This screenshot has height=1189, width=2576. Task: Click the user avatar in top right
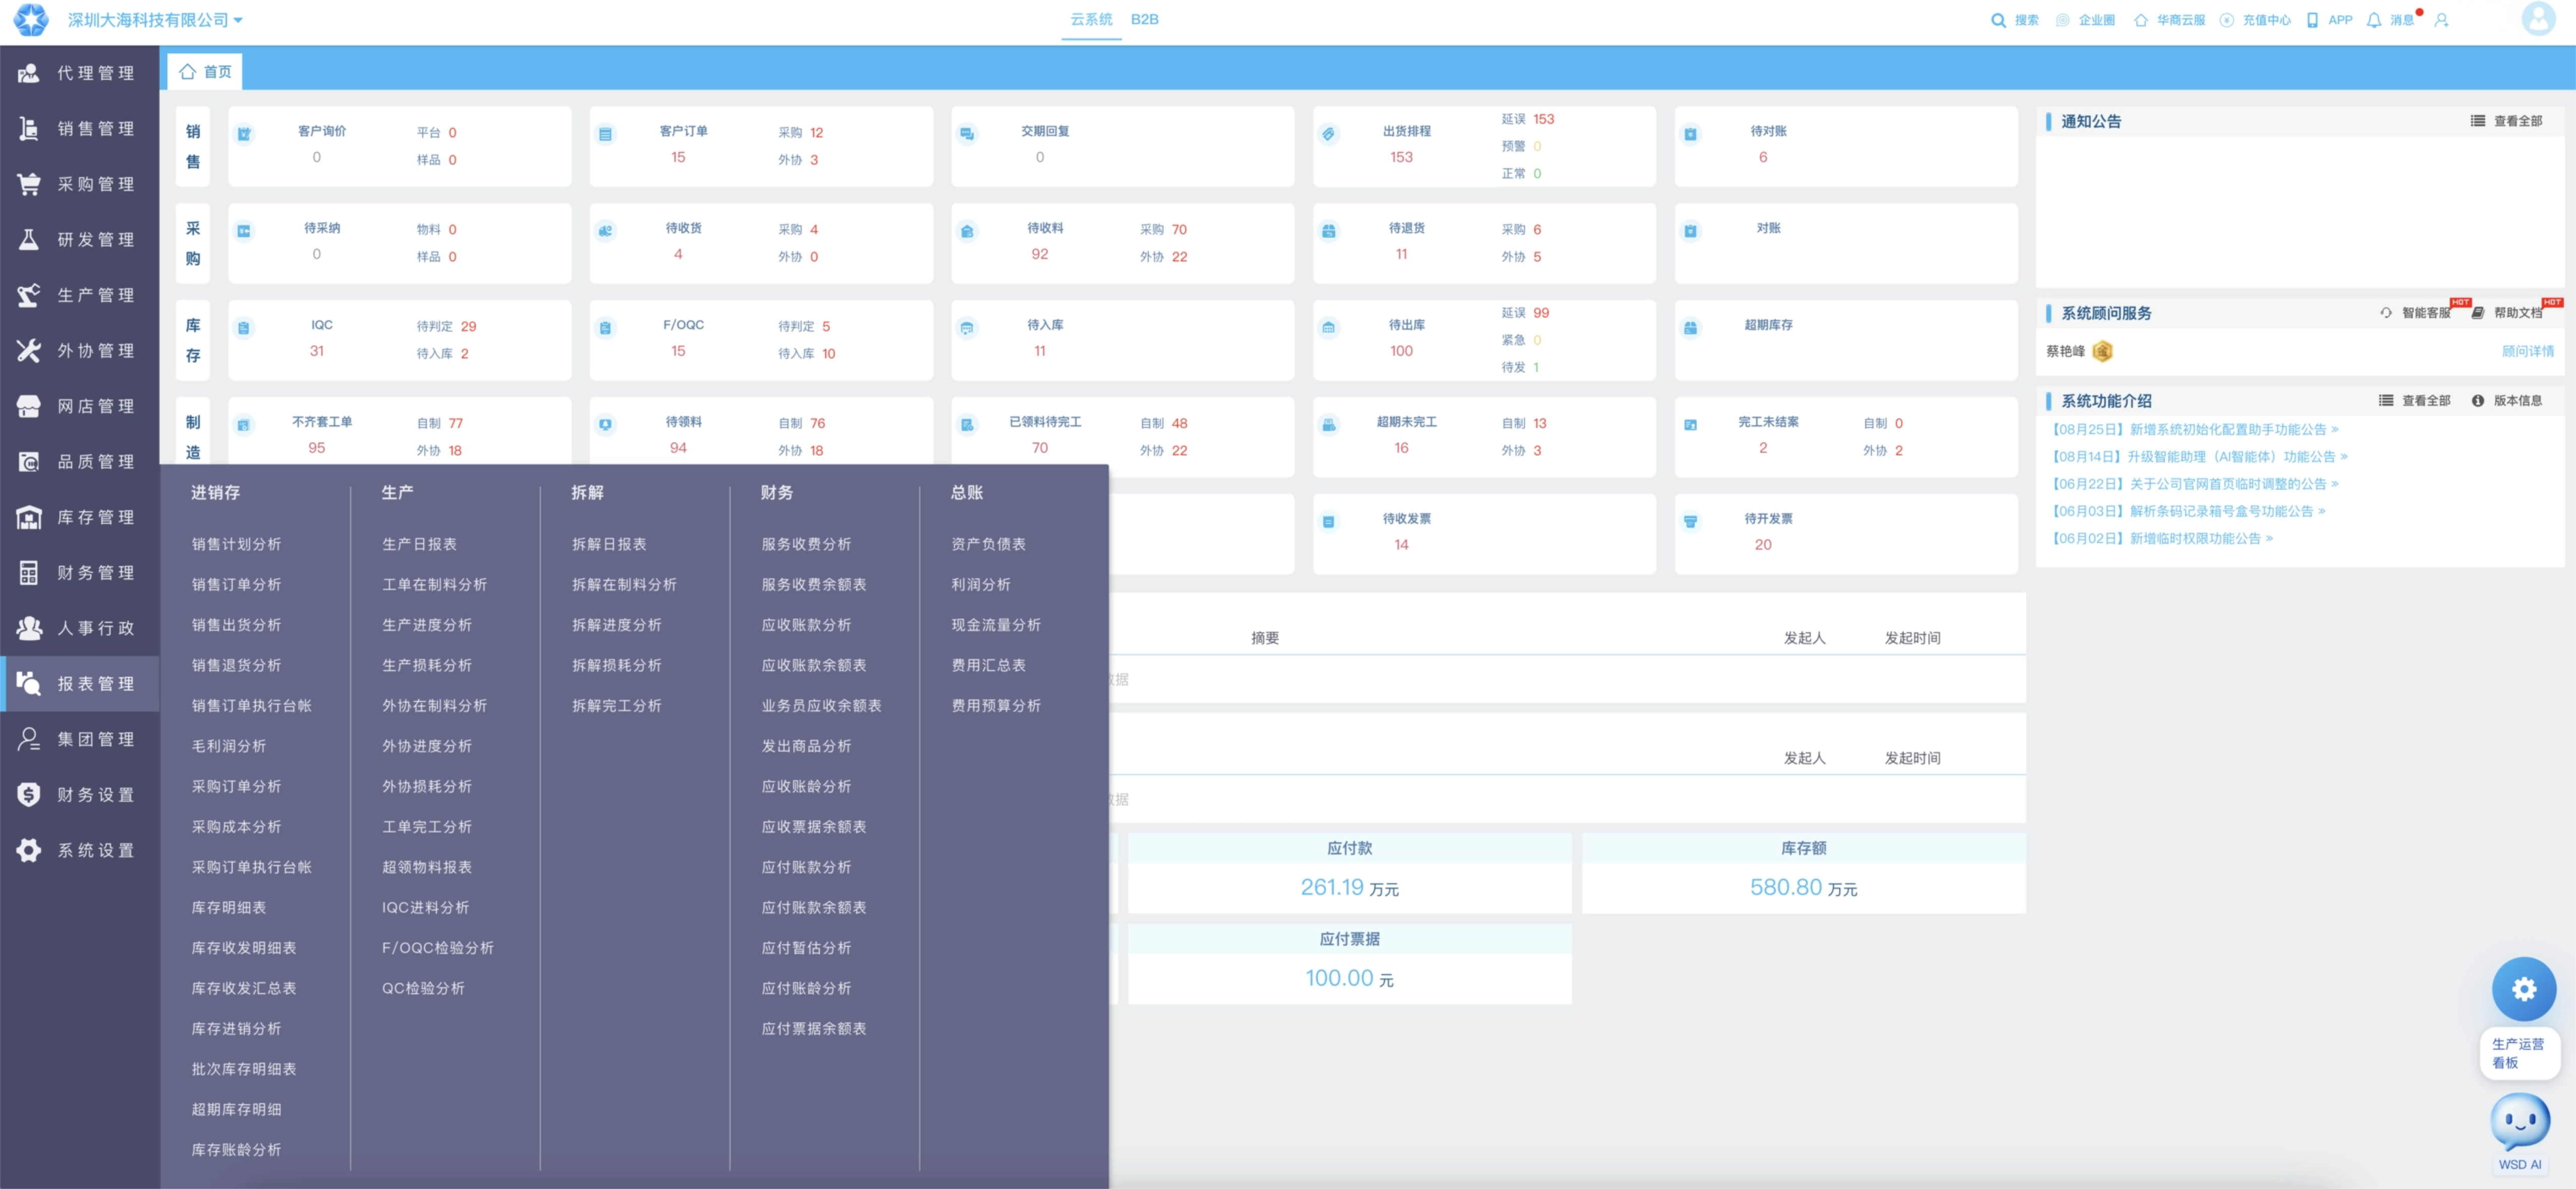pos(2537,19)
